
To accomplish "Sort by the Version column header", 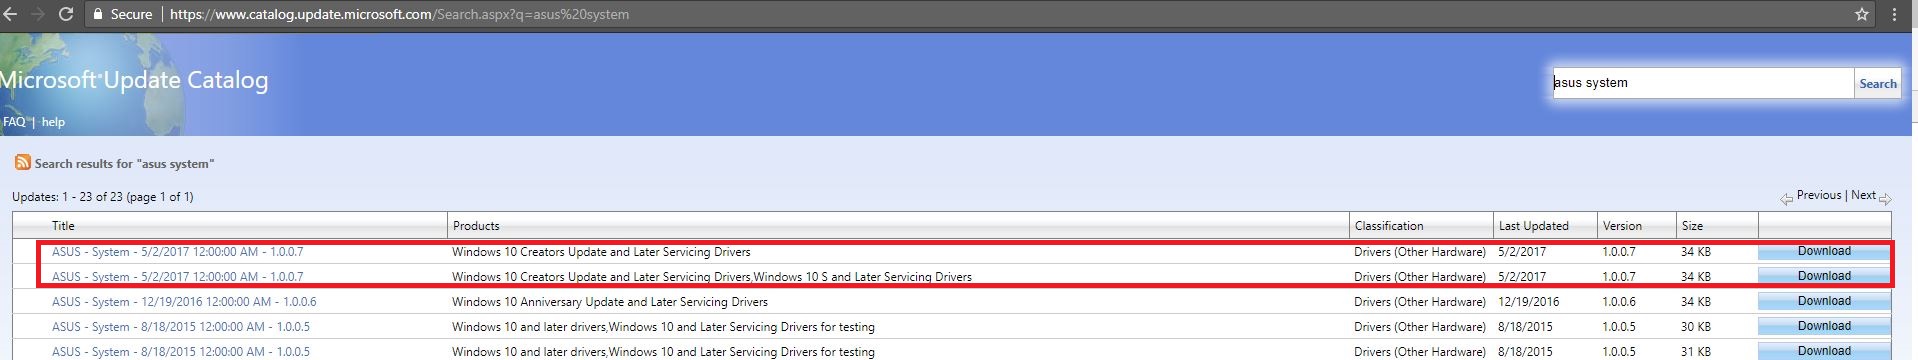I will [1622, 226].
